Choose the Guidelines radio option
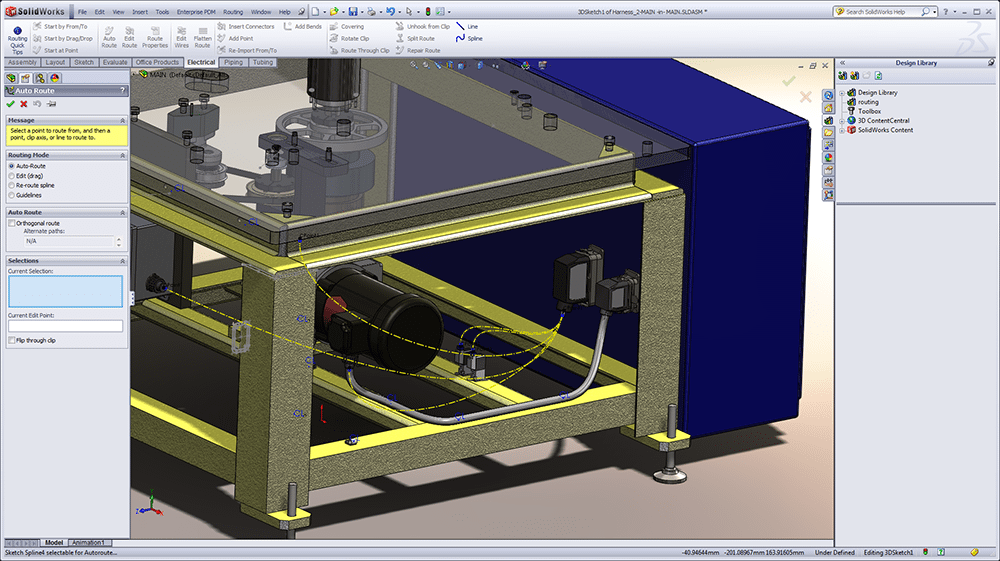The height and width of the screenshot is (561, 1000). tap(11, 195)
